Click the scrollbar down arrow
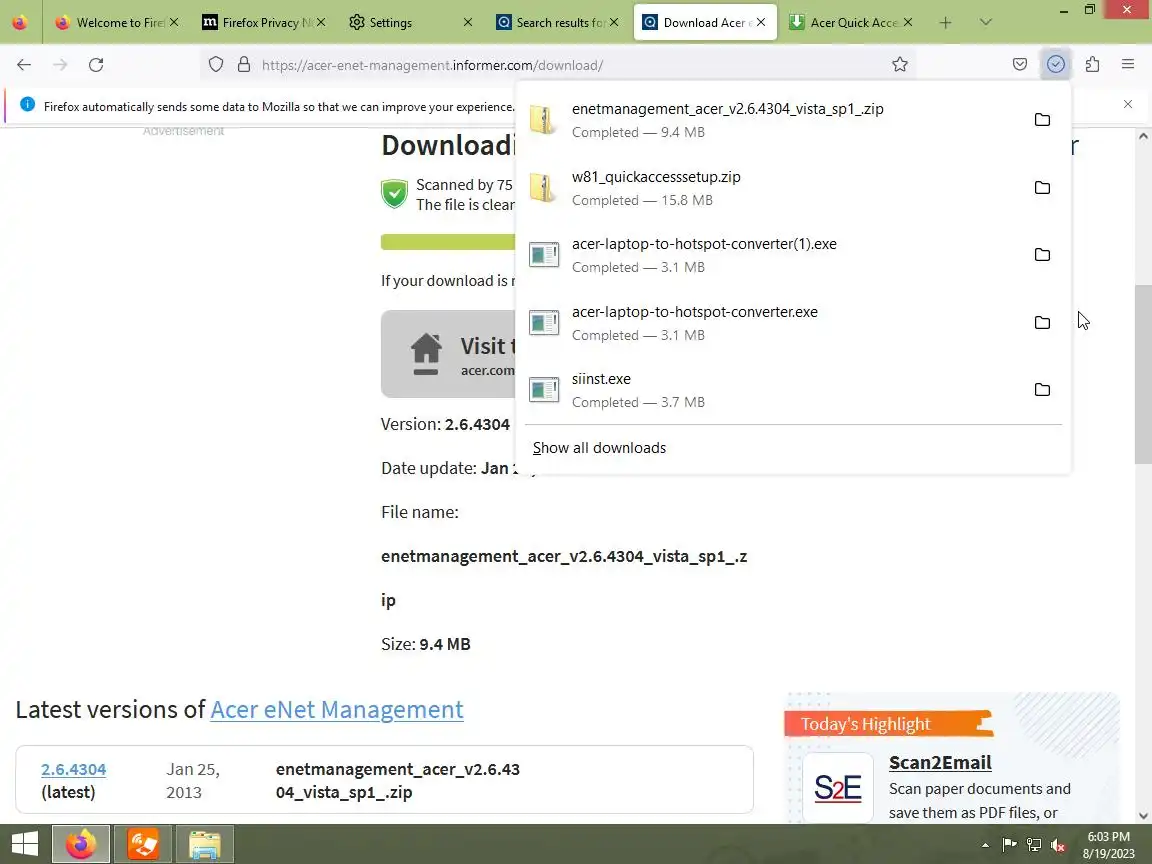 1143,816
